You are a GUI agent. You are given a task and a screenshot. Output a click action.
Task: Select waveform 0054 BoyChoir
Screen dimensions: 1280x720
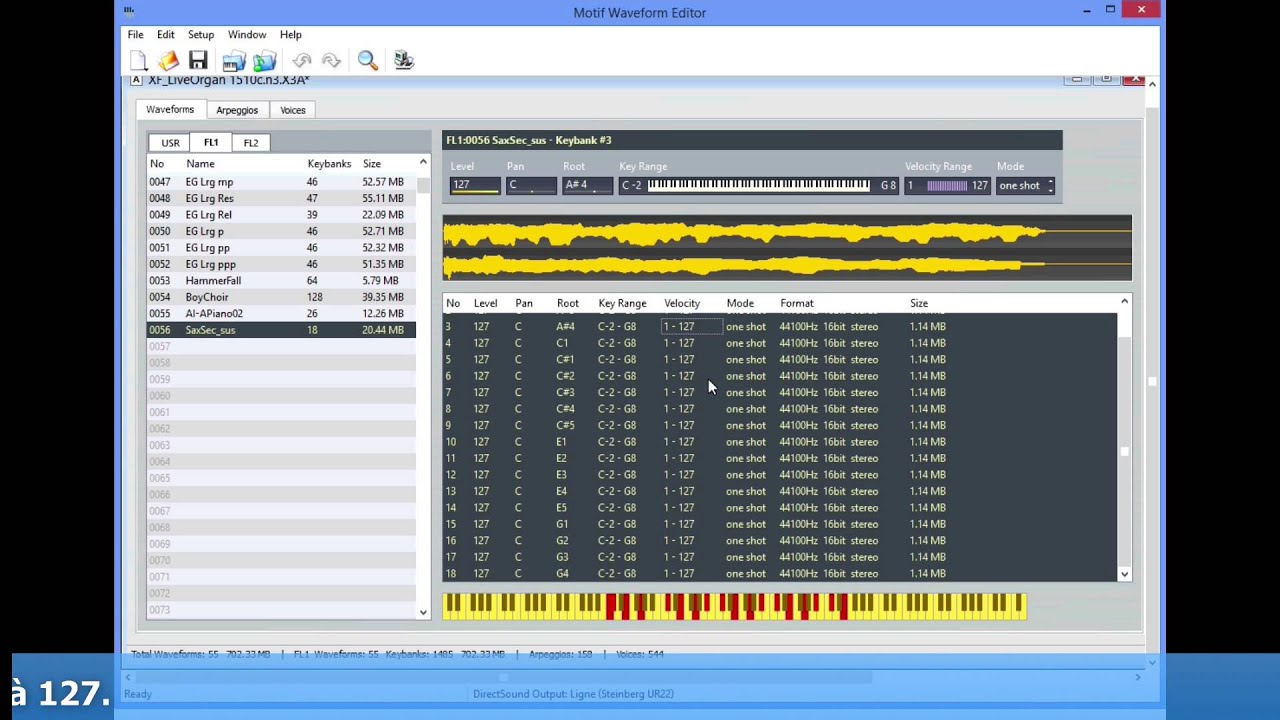click(x=281, y=297)
